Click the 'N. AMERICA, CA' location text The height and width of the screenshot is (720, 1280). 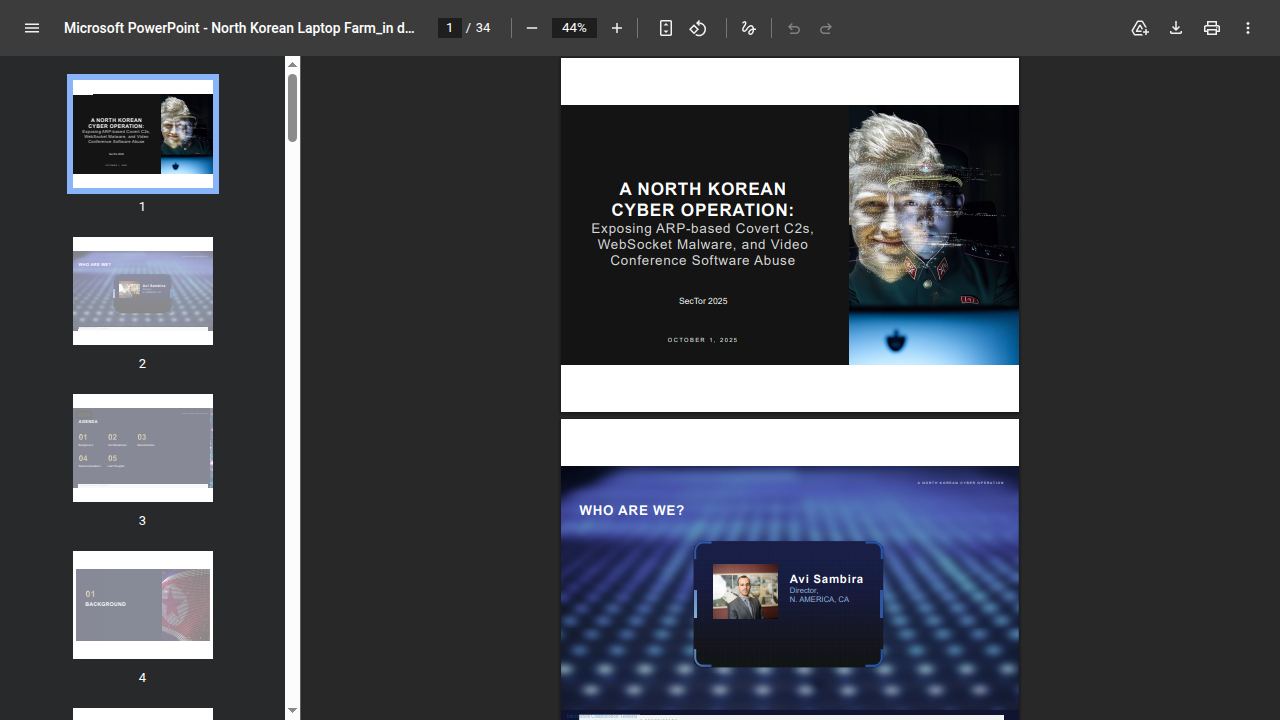819,600
